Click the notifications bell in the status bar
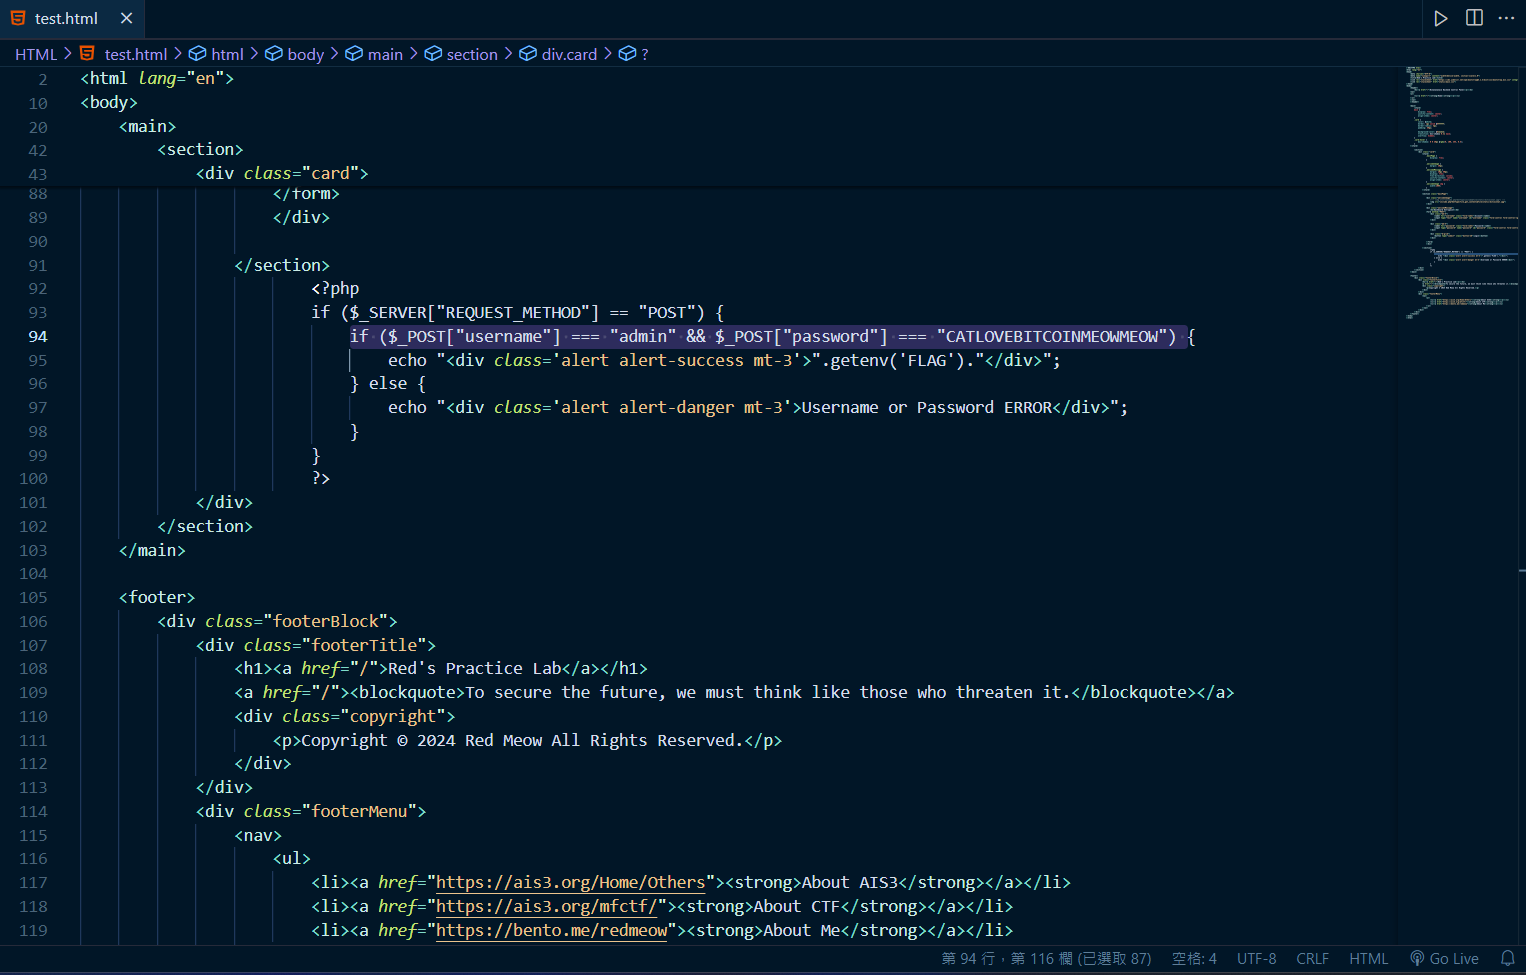Screen dimensions: 1526x975 coord(1507,958)
